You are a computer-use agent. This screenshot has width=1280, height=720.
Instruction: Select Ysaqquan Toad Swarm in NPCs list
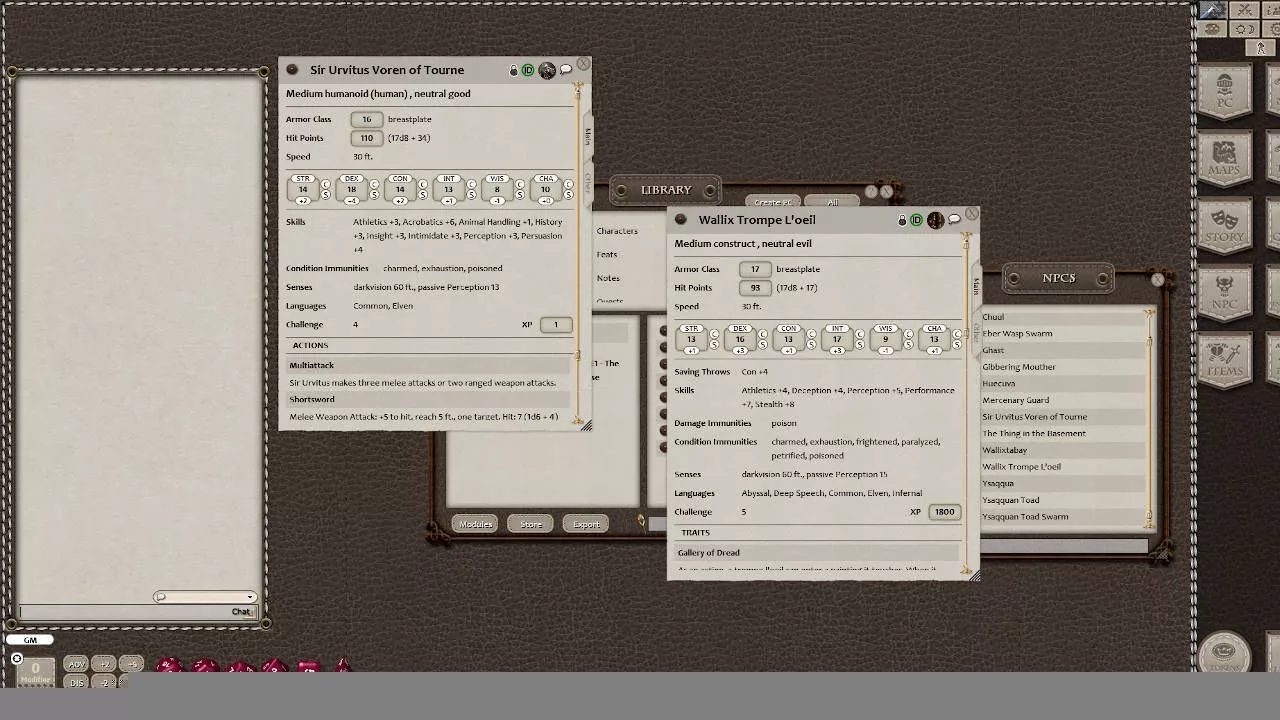pyautogui.click(x=1063, y=517)
